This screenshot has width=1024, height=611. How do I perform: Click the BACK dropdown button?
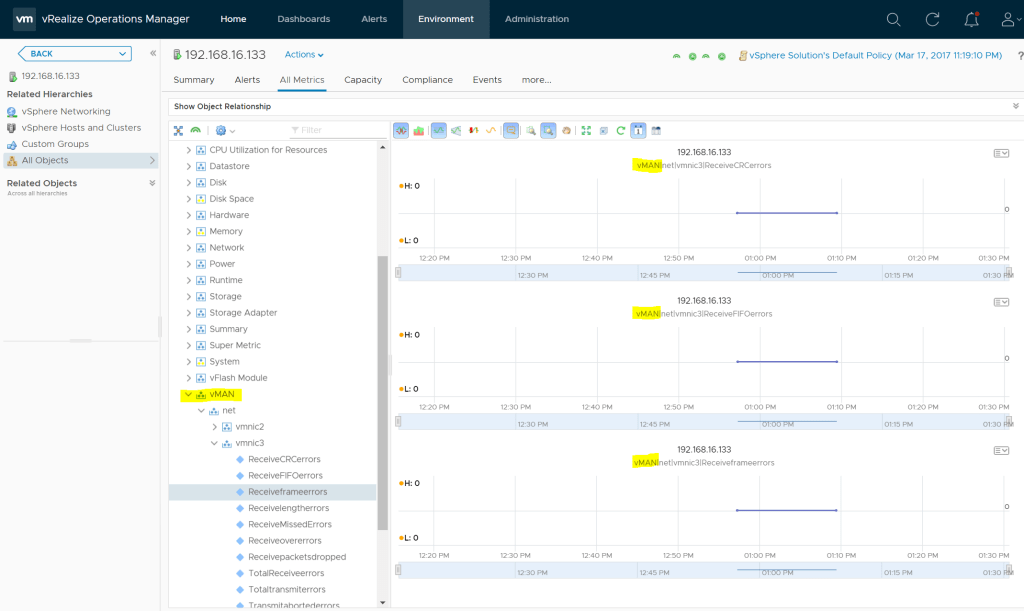point(74,54)
